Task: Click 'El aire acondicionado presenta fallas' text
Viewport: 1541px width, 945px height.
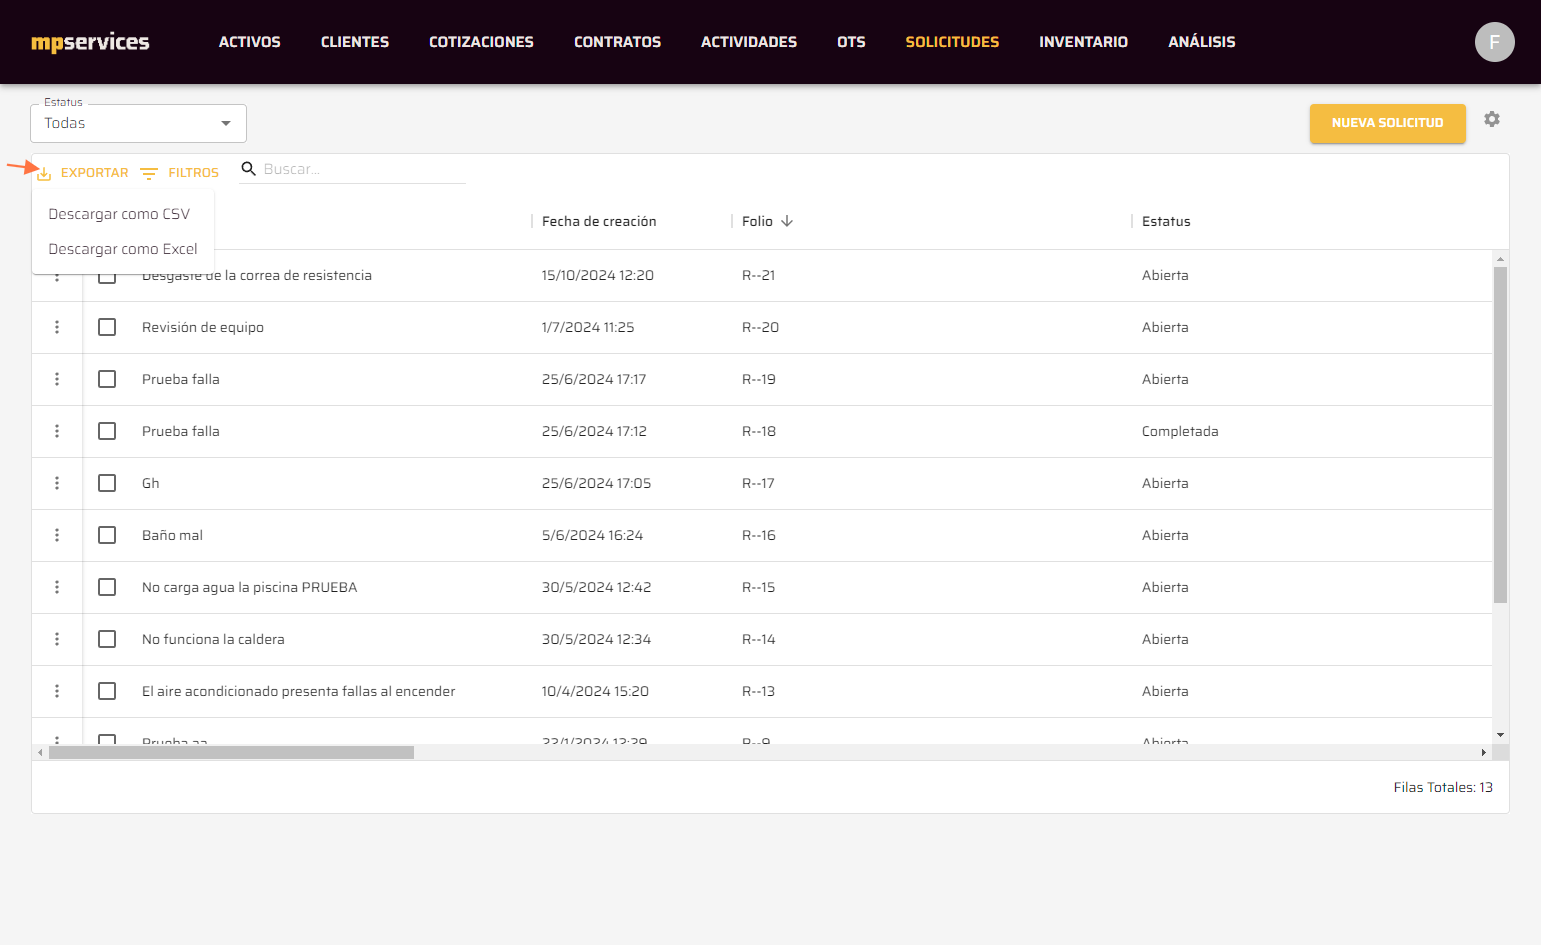Action: coord(298,691)
